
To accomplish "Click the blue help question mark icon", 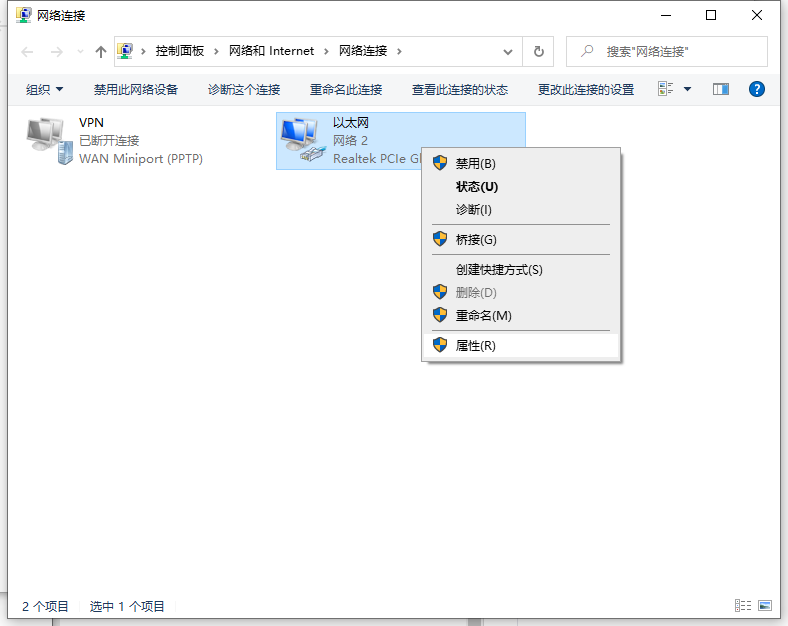I will 757,89.
